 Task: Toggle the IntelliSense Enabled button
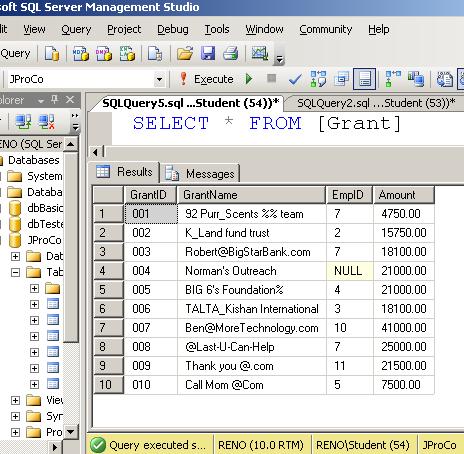click(x=365, y=79)
